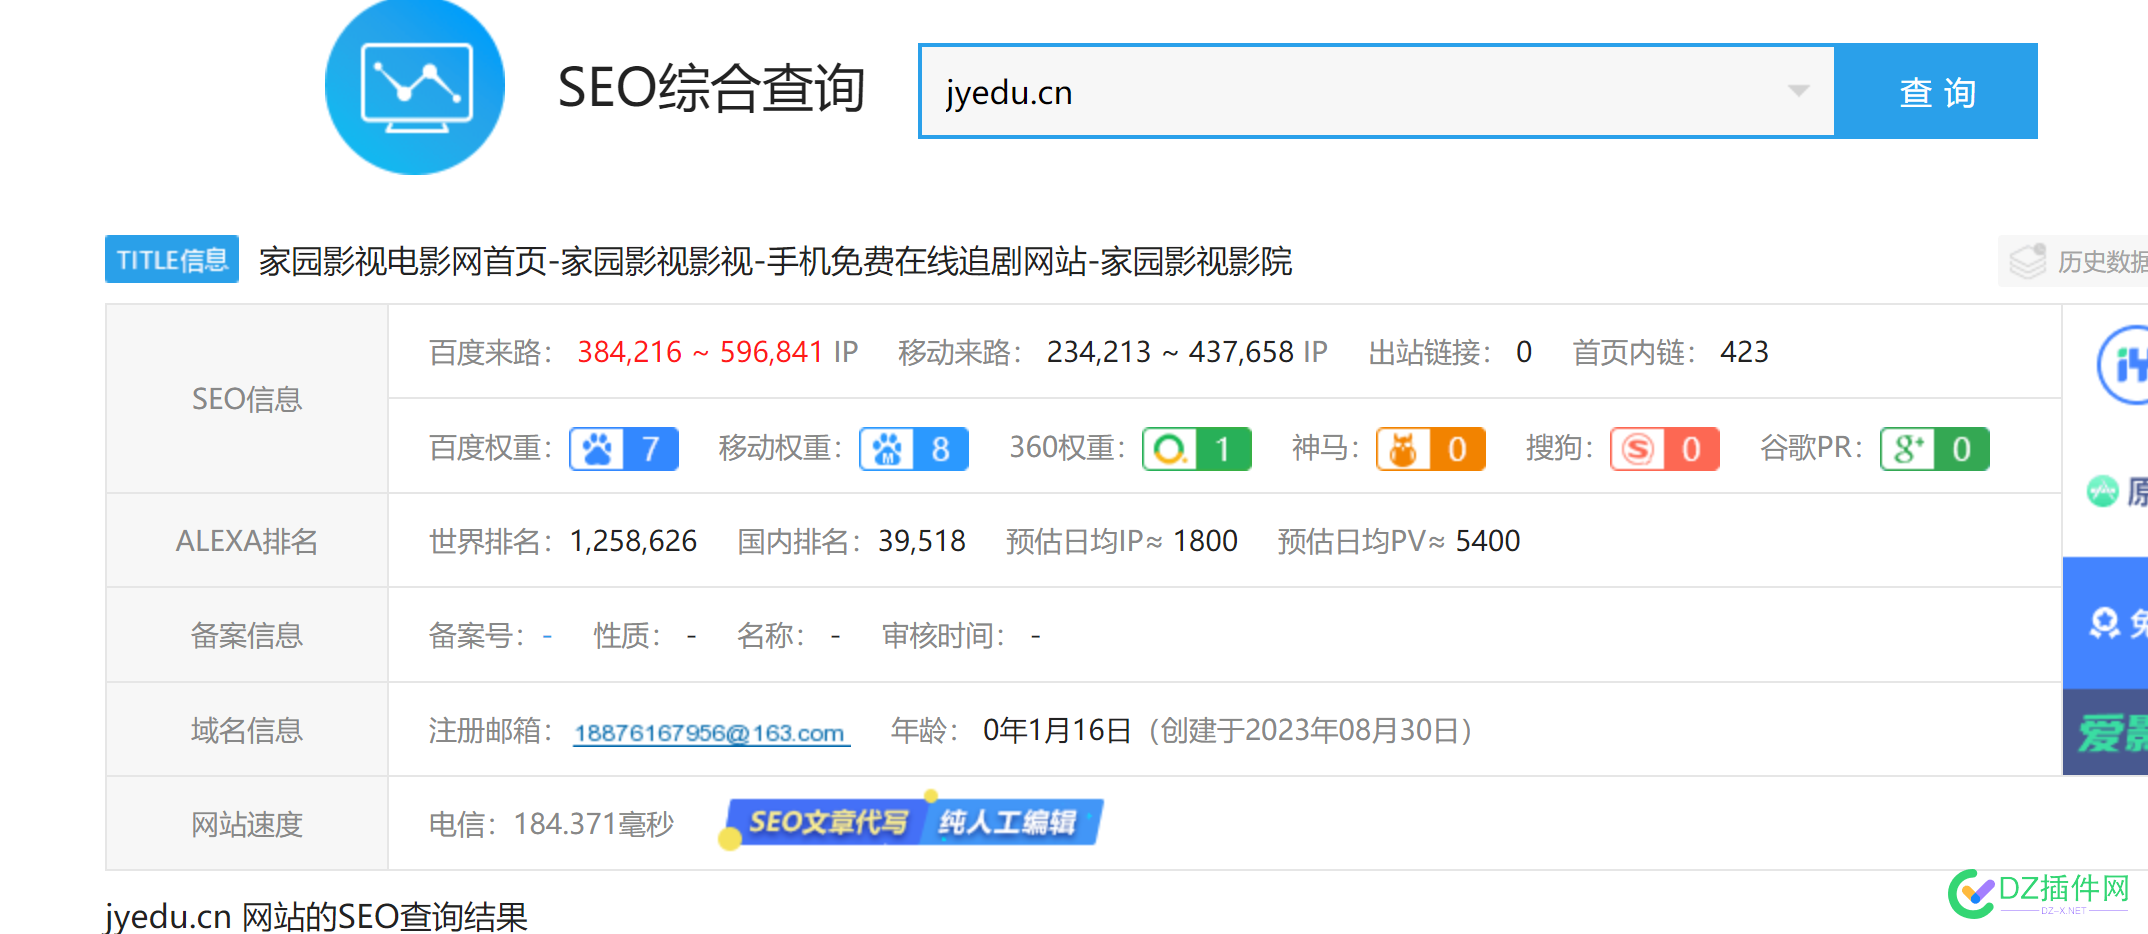Click the 搜狗 red weight badge
Viewport: 2148px width, 934px height.
[1665, 449]
